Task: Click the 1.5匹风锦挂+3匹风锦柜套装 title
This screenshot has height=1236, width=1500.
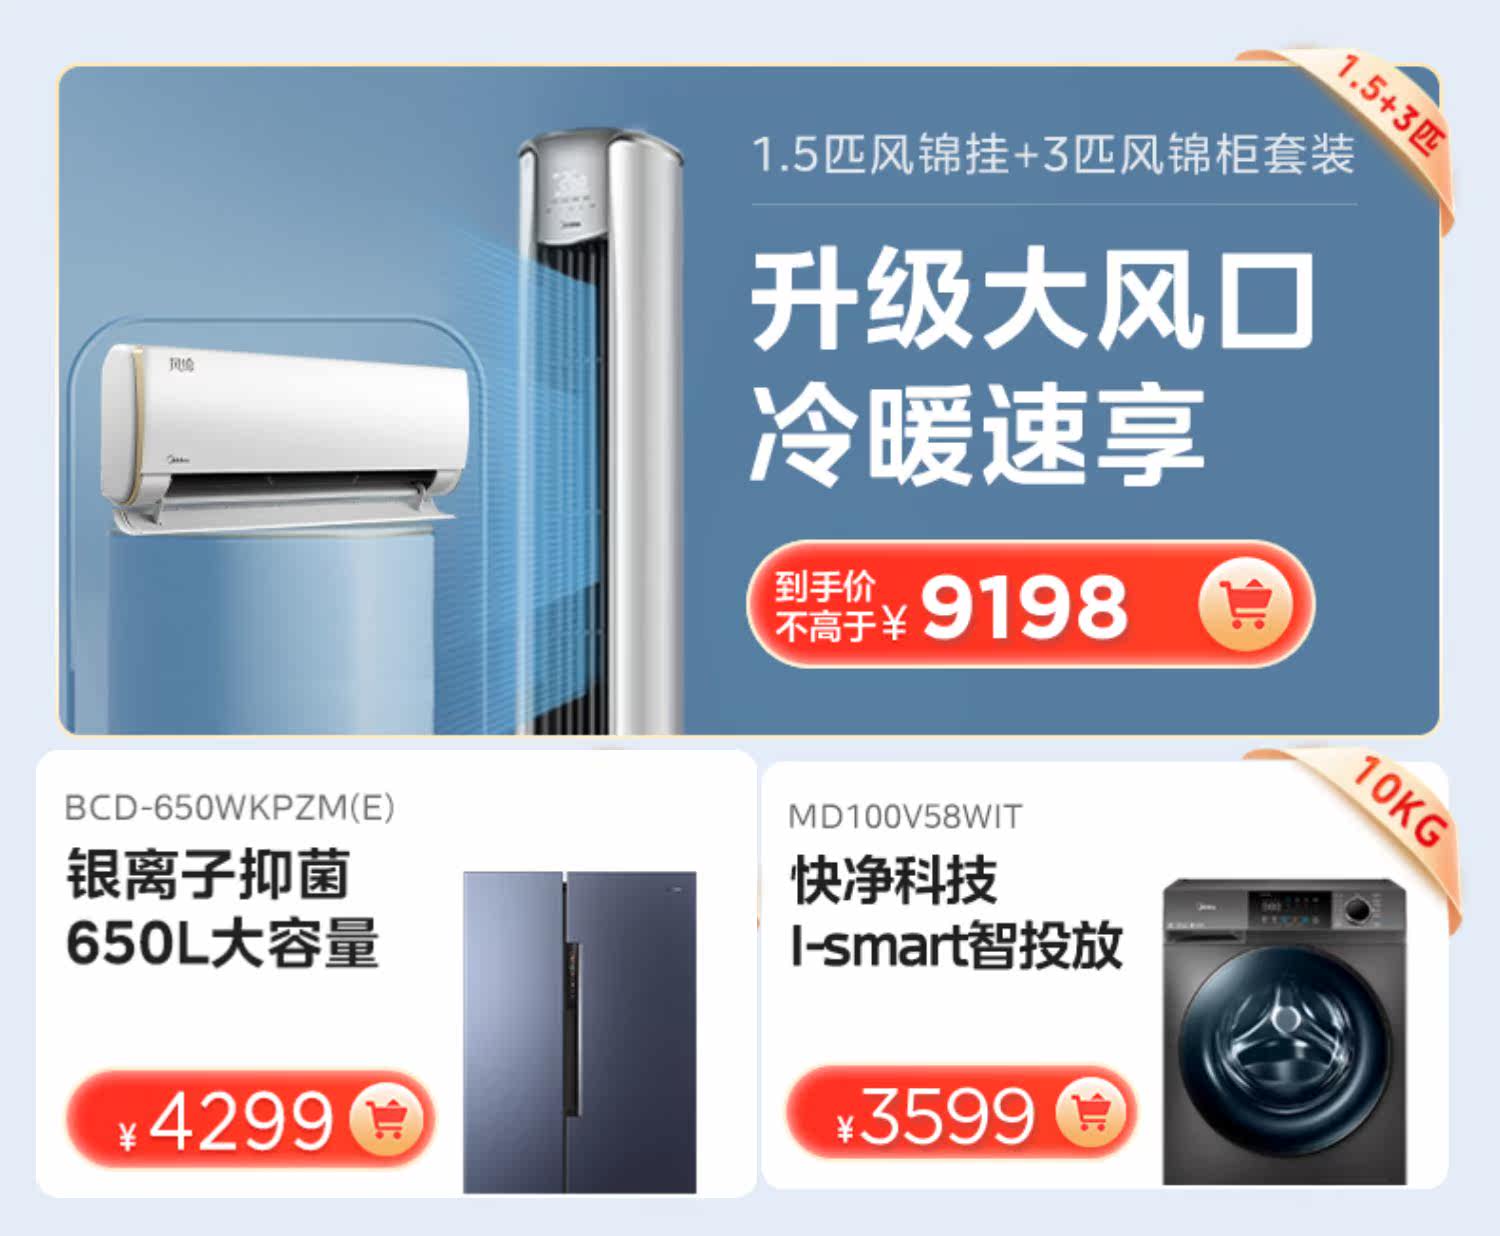Action: click(1053, 154)
